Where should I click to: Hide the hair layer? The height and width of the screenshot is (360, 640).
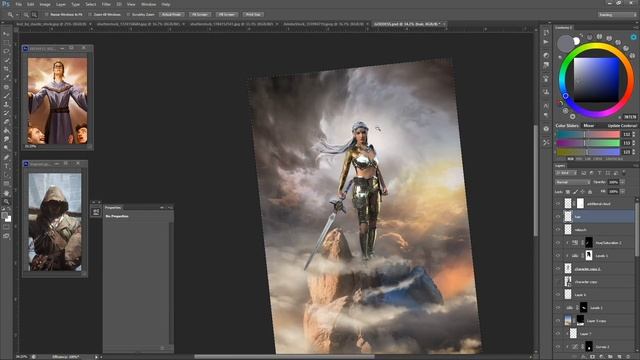point(558,216)
